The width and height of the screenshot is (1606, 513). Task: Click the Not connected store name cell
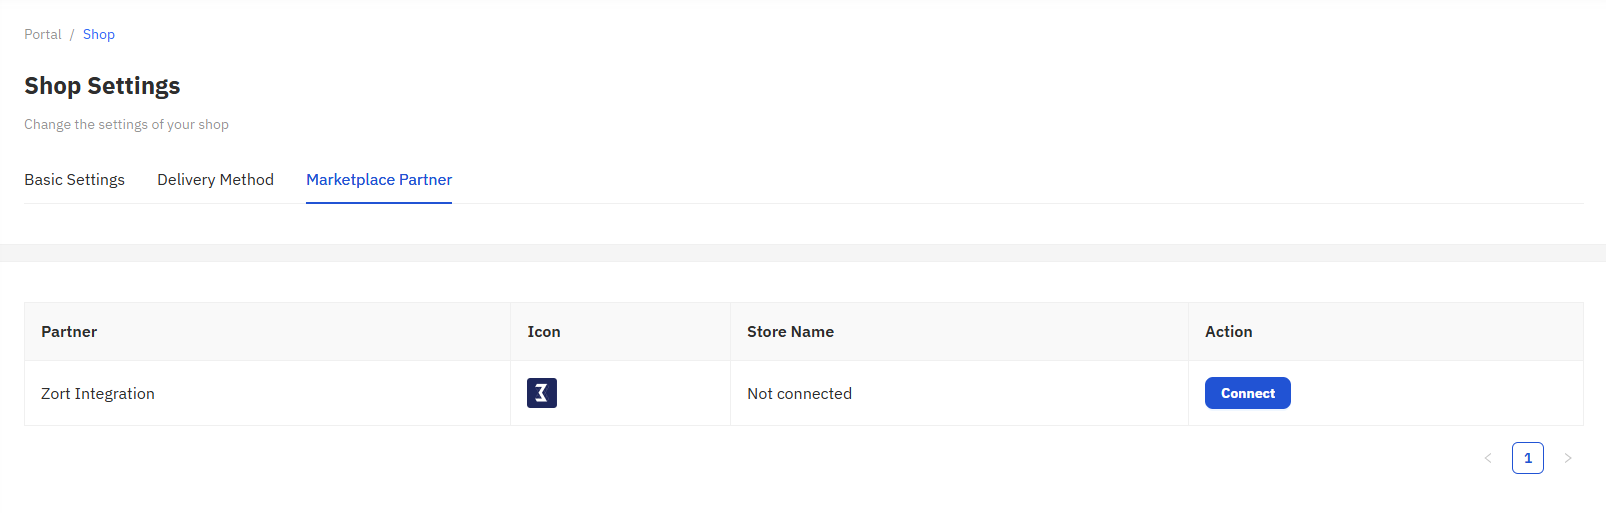click(x=959, y=393)
